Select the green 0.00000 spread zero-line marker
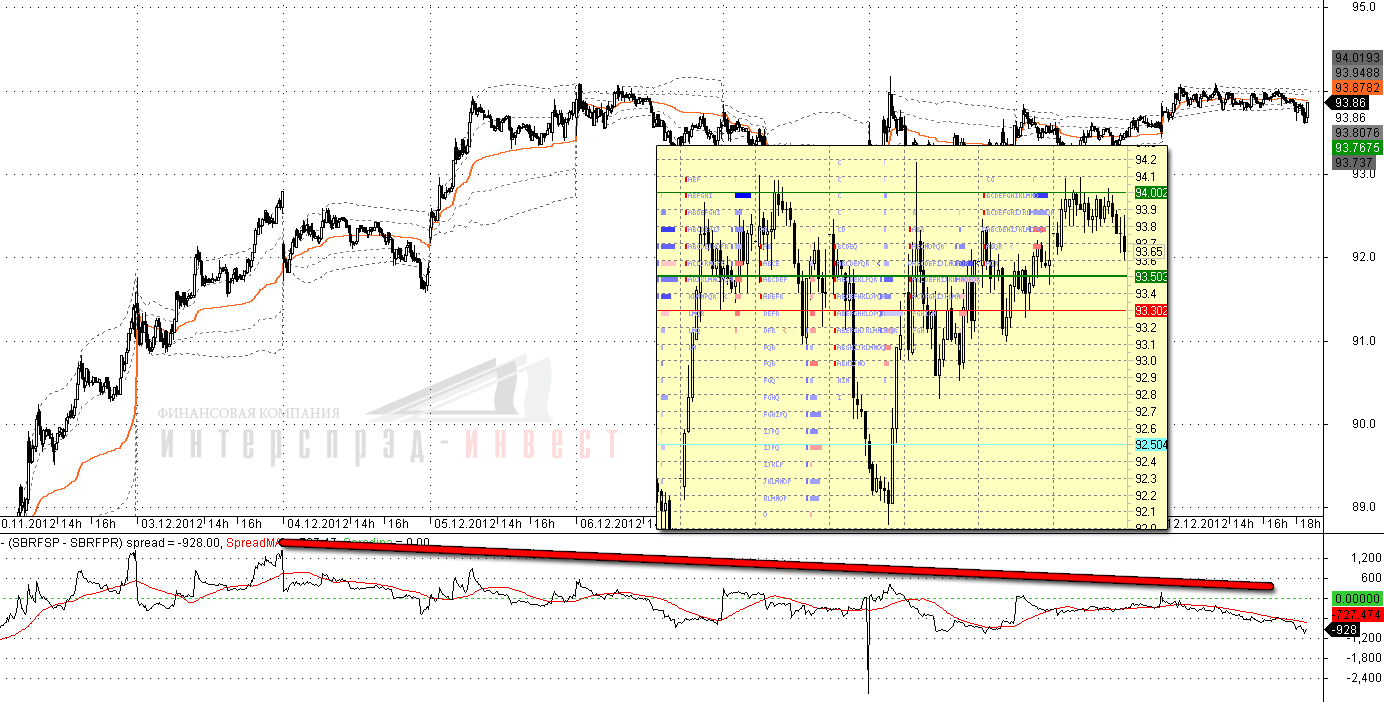Image resolution: width=1384 pixels, height=702 pixels. (x=1356, y=598)
